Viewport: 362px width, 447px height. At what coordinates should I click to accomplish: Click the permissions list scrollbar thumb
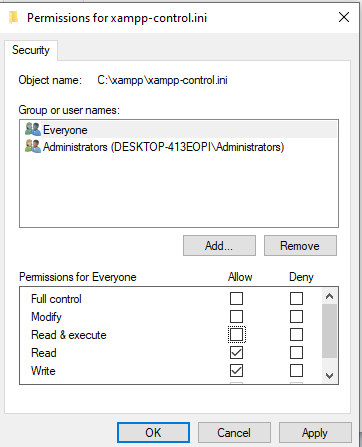[x=330, y=331]
